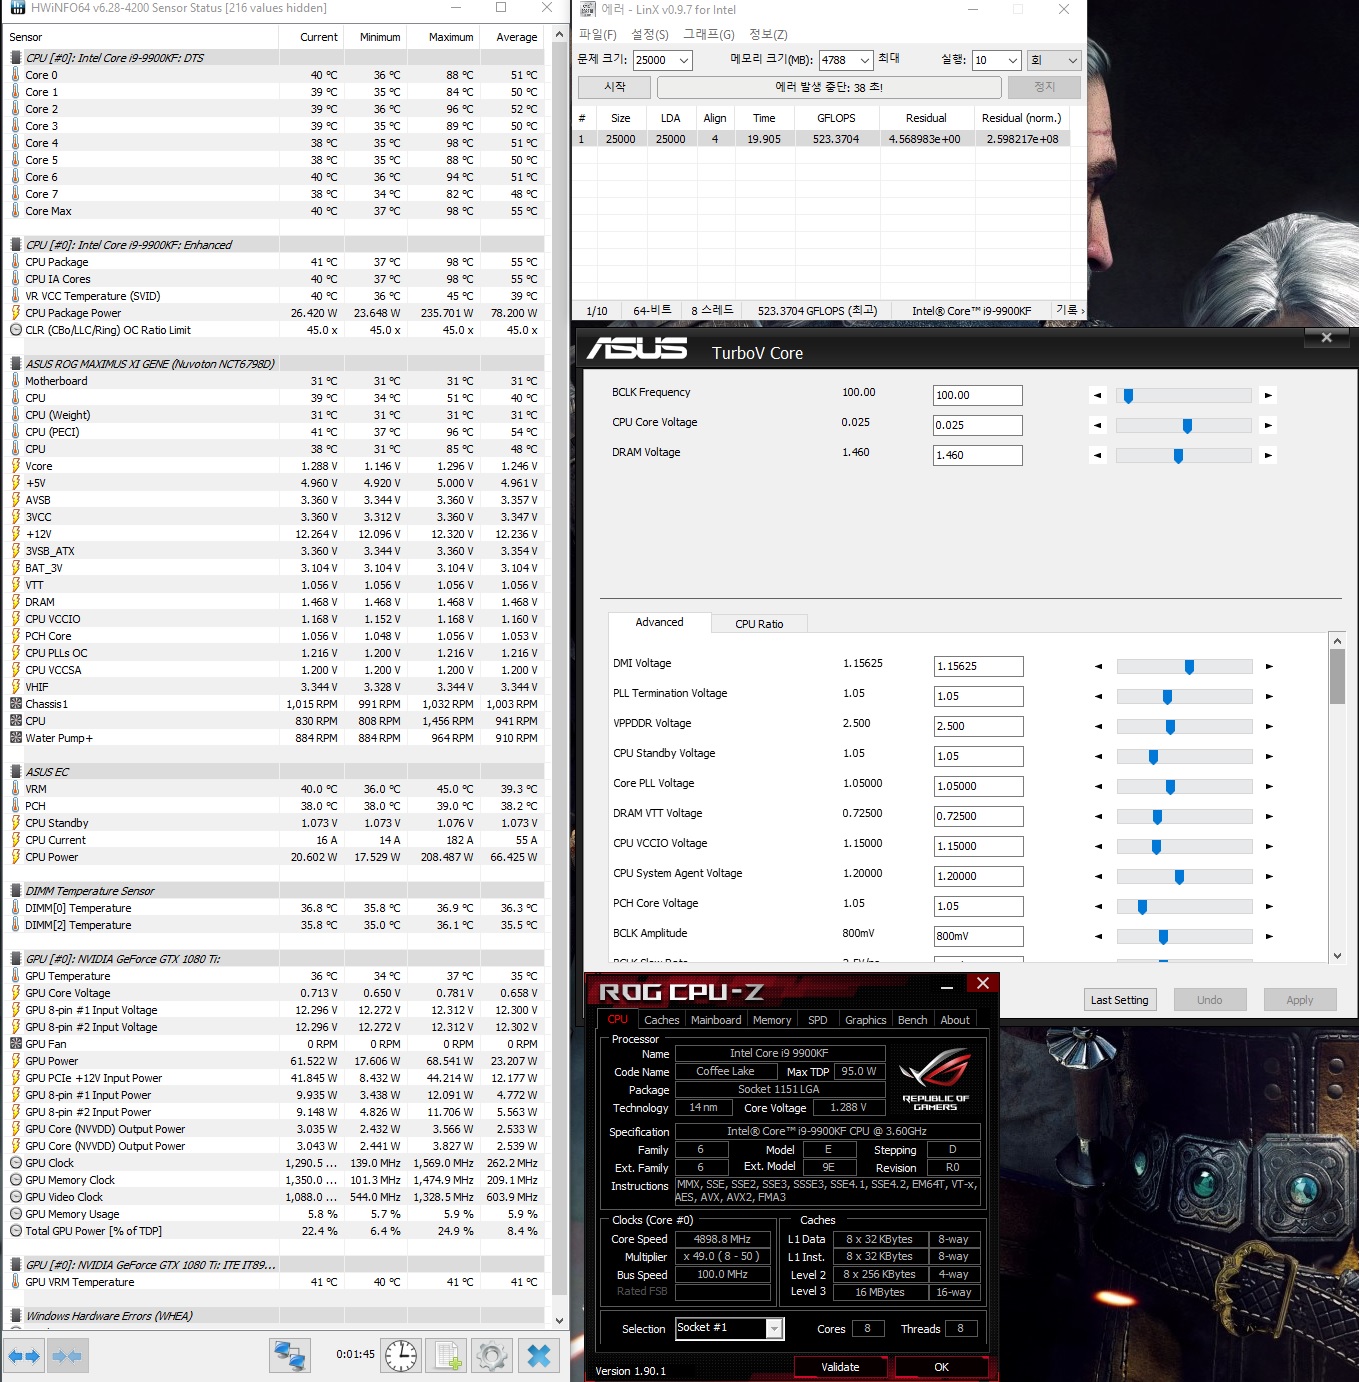Switch to SPD tab in CPU-Z
This screenshot has width=1359, height=1382.
click(818, 1020)
